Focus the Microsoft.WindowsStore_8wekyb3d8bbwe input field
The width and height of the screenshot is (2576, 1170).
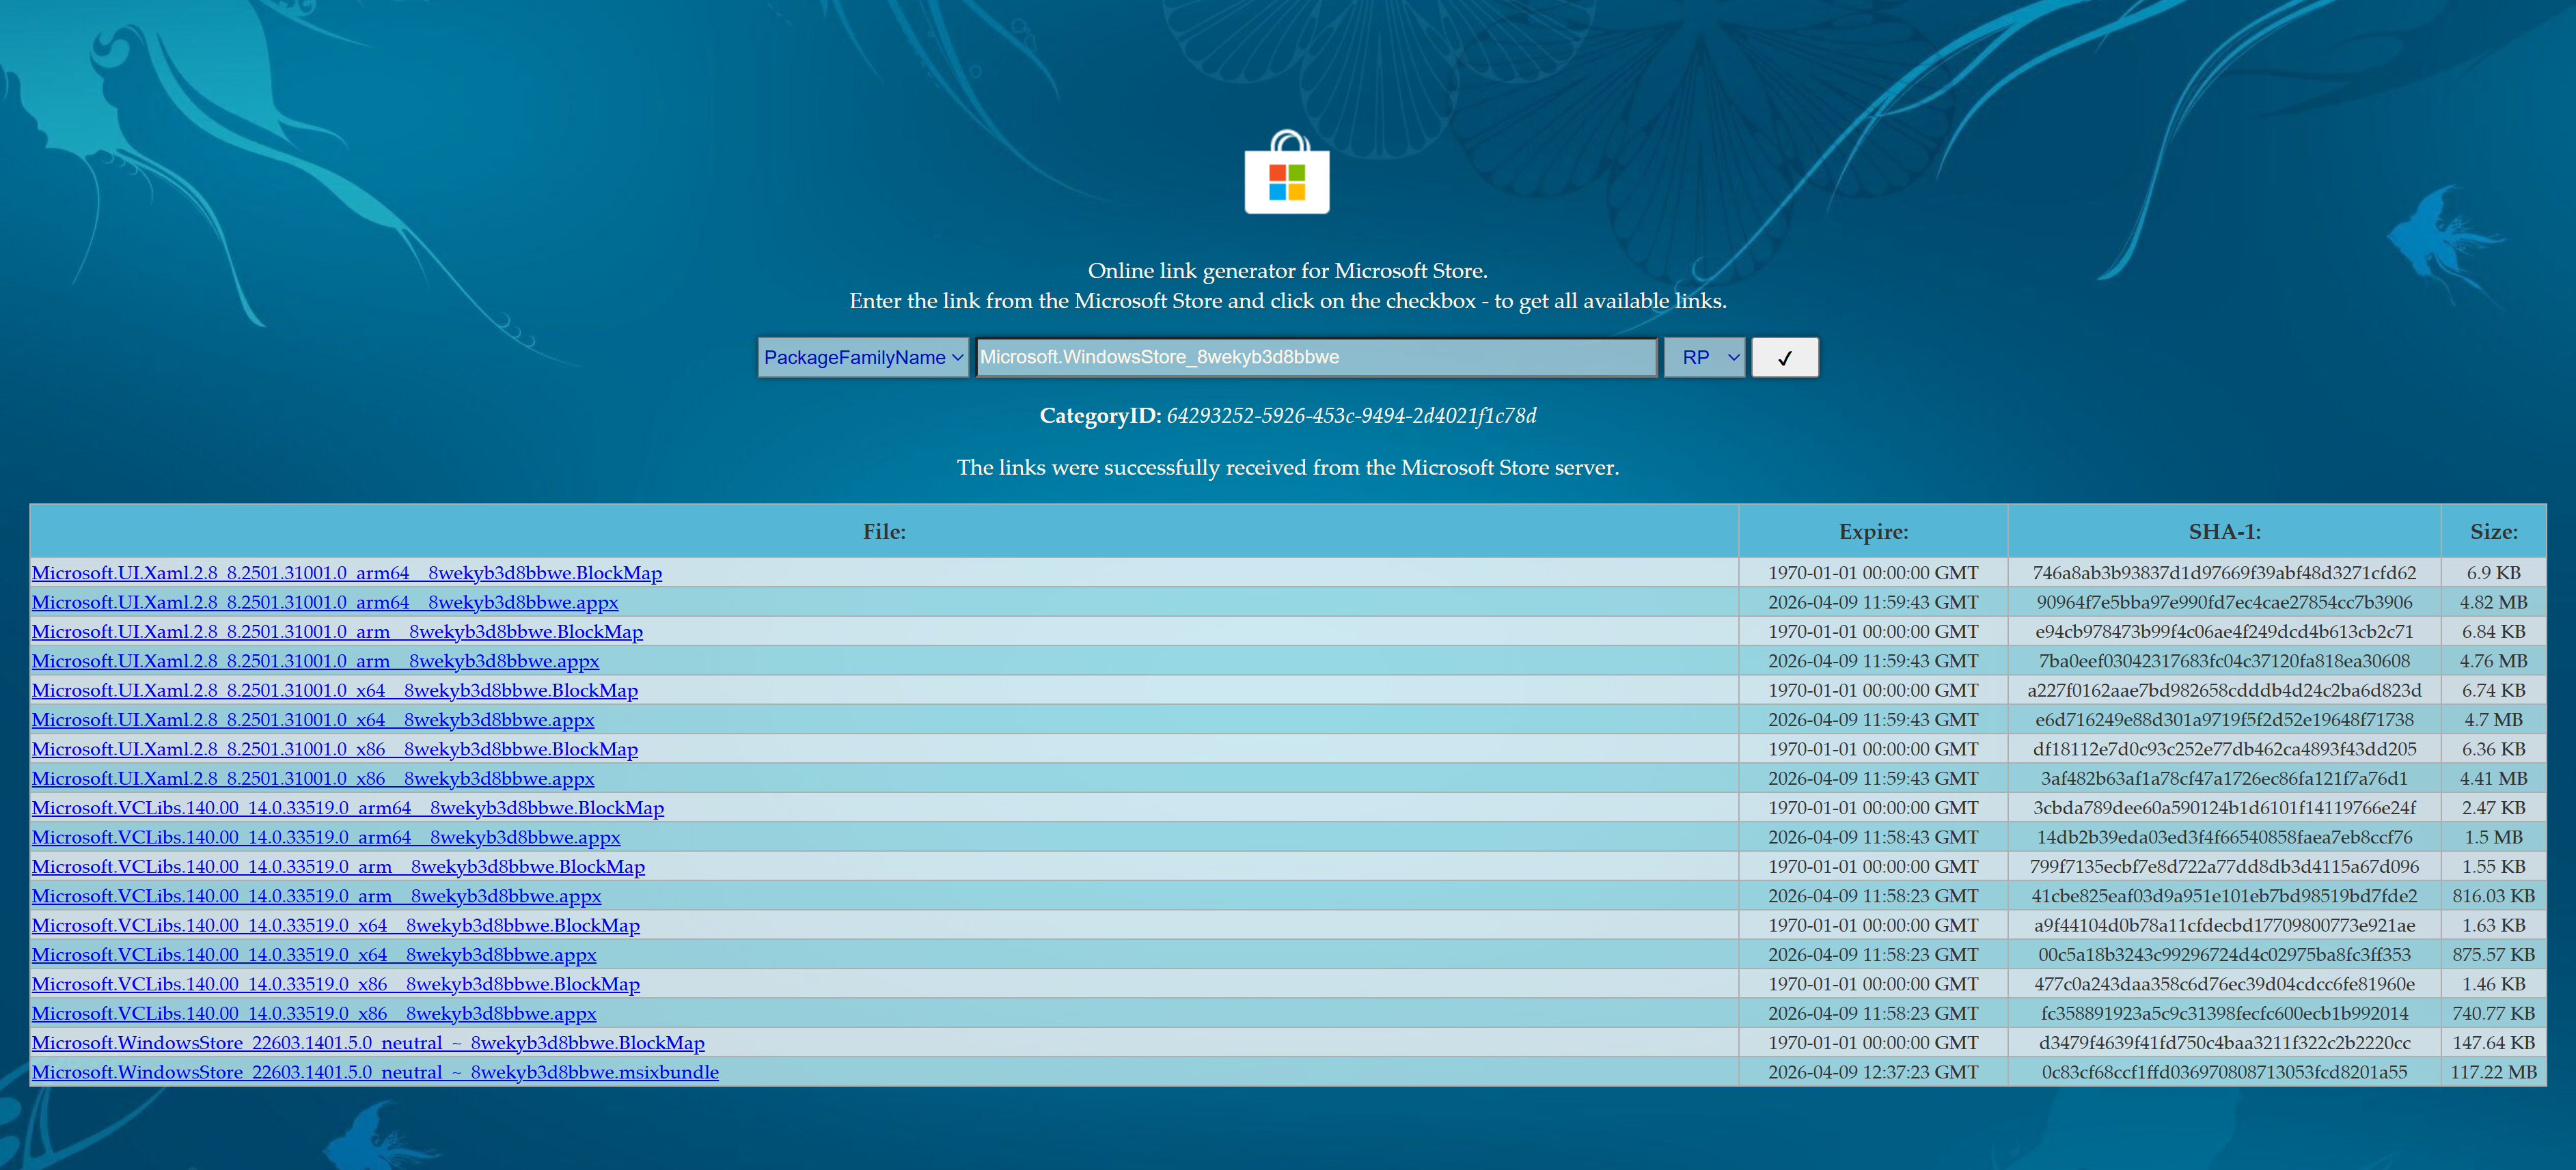pos(1316,357)
